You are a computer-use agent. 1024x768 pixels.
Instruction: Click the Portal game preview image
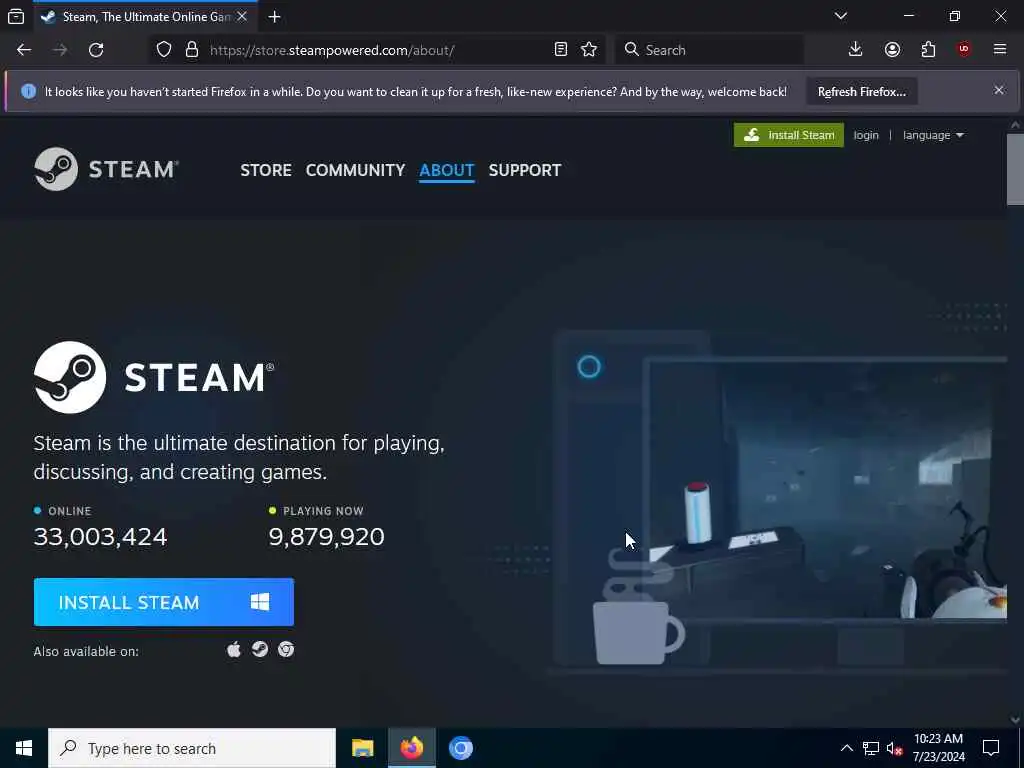pyautogui.click(x=825, y=490)
